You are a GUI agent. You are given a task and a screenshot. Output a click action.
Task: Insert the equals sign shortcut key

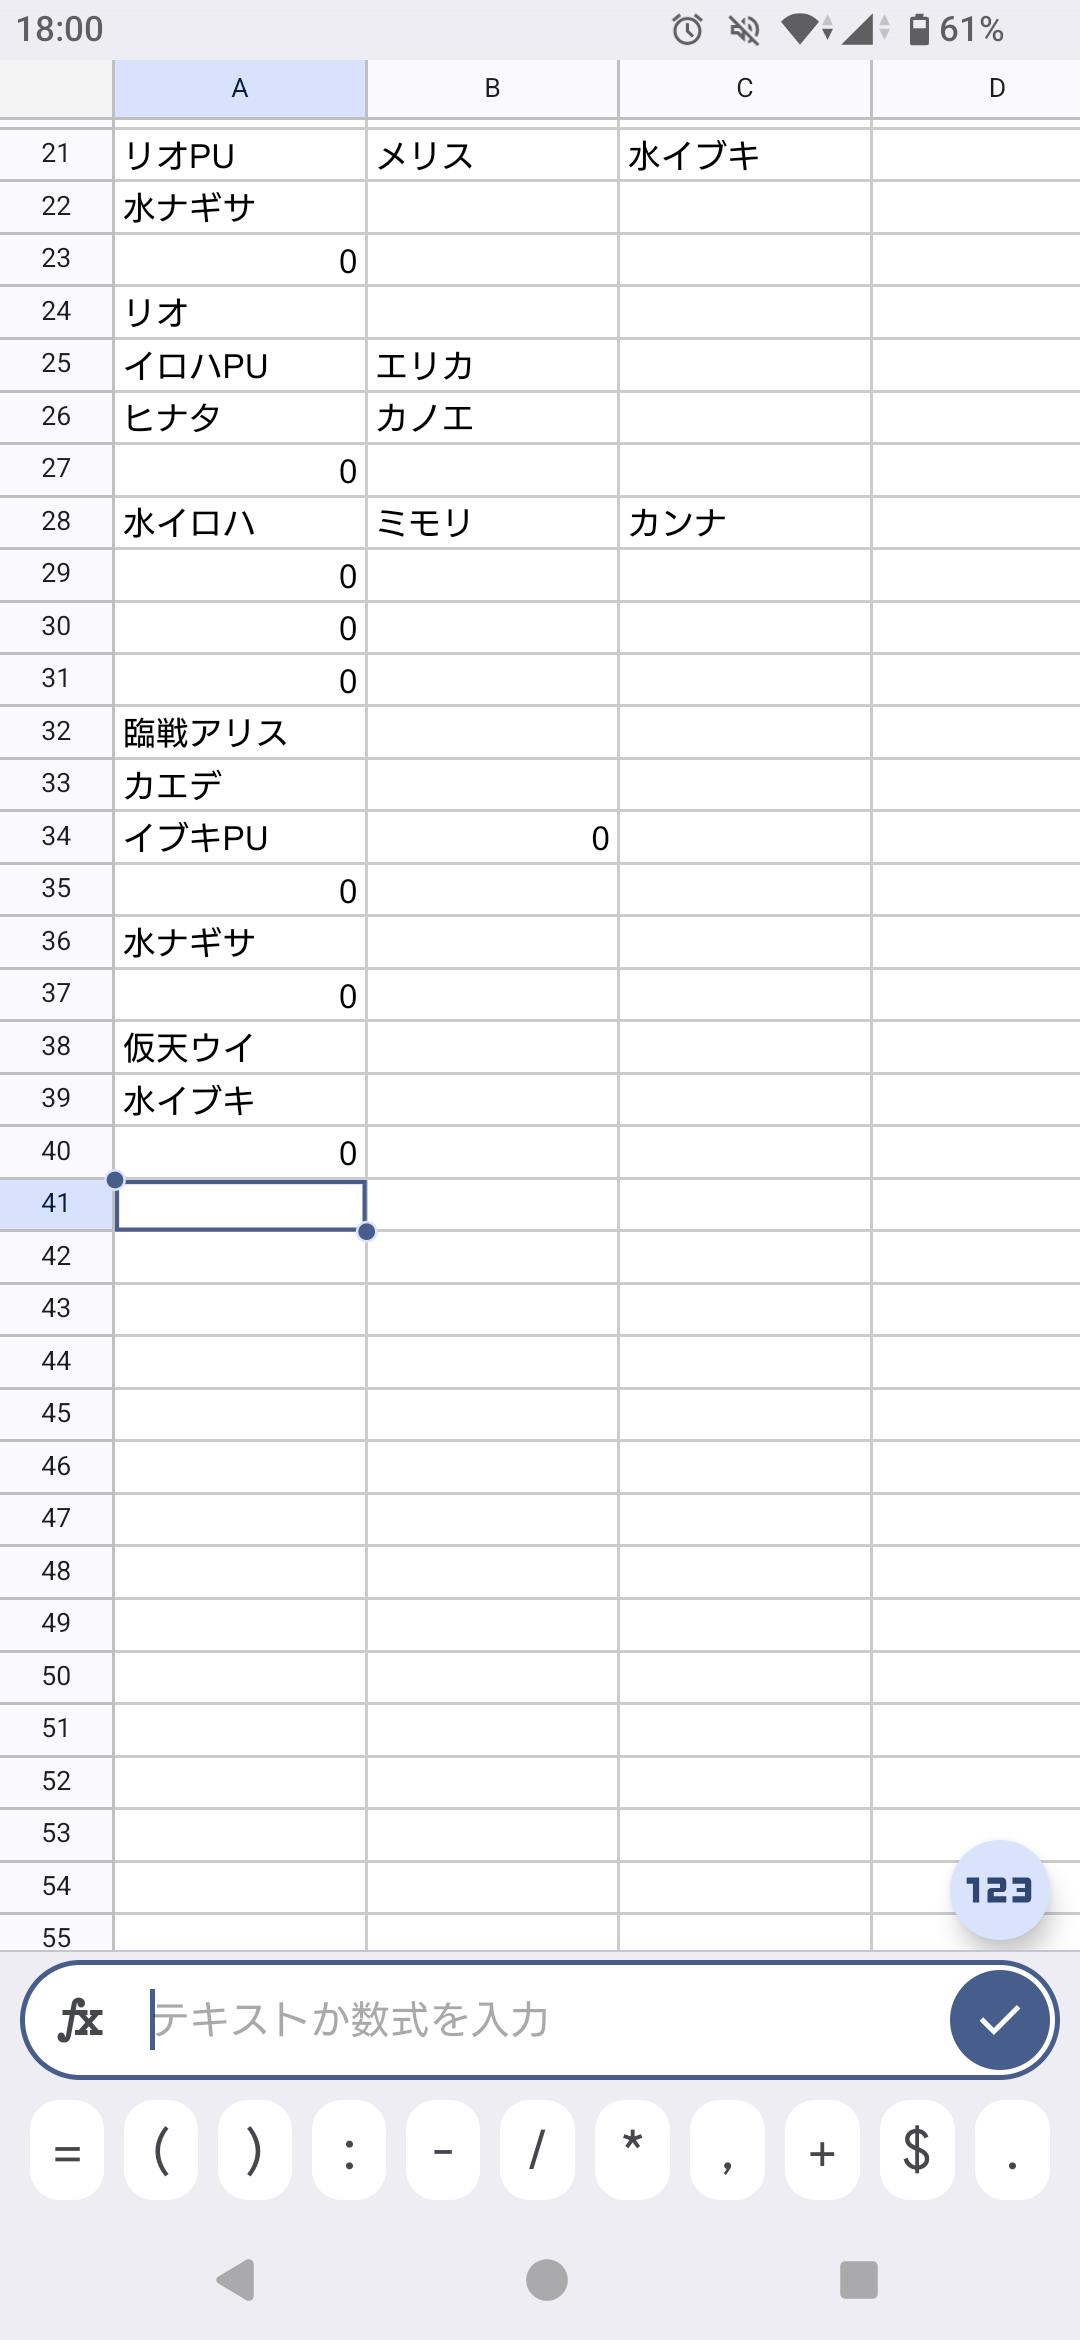pos(67,2150)
